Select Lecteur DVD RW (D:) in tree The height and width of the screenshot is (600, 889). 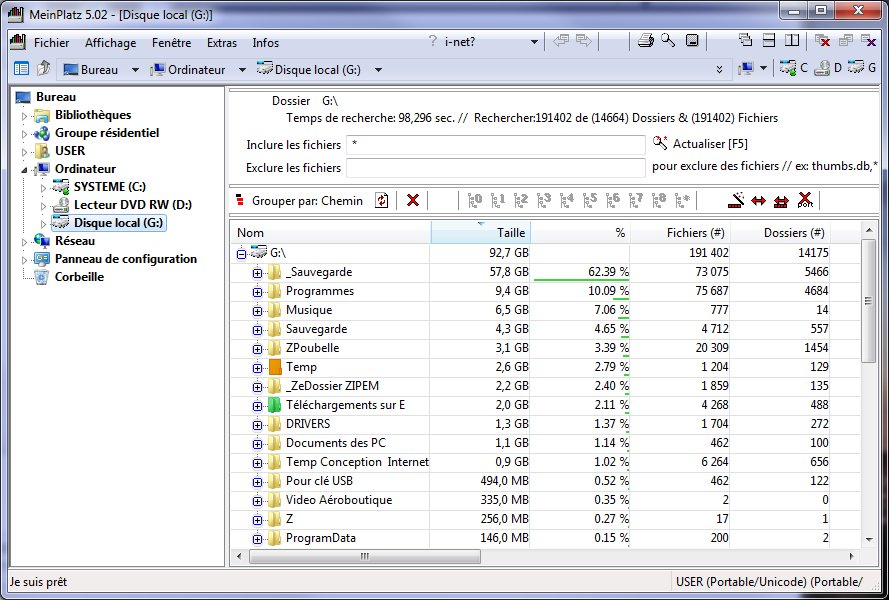[133, 205]
